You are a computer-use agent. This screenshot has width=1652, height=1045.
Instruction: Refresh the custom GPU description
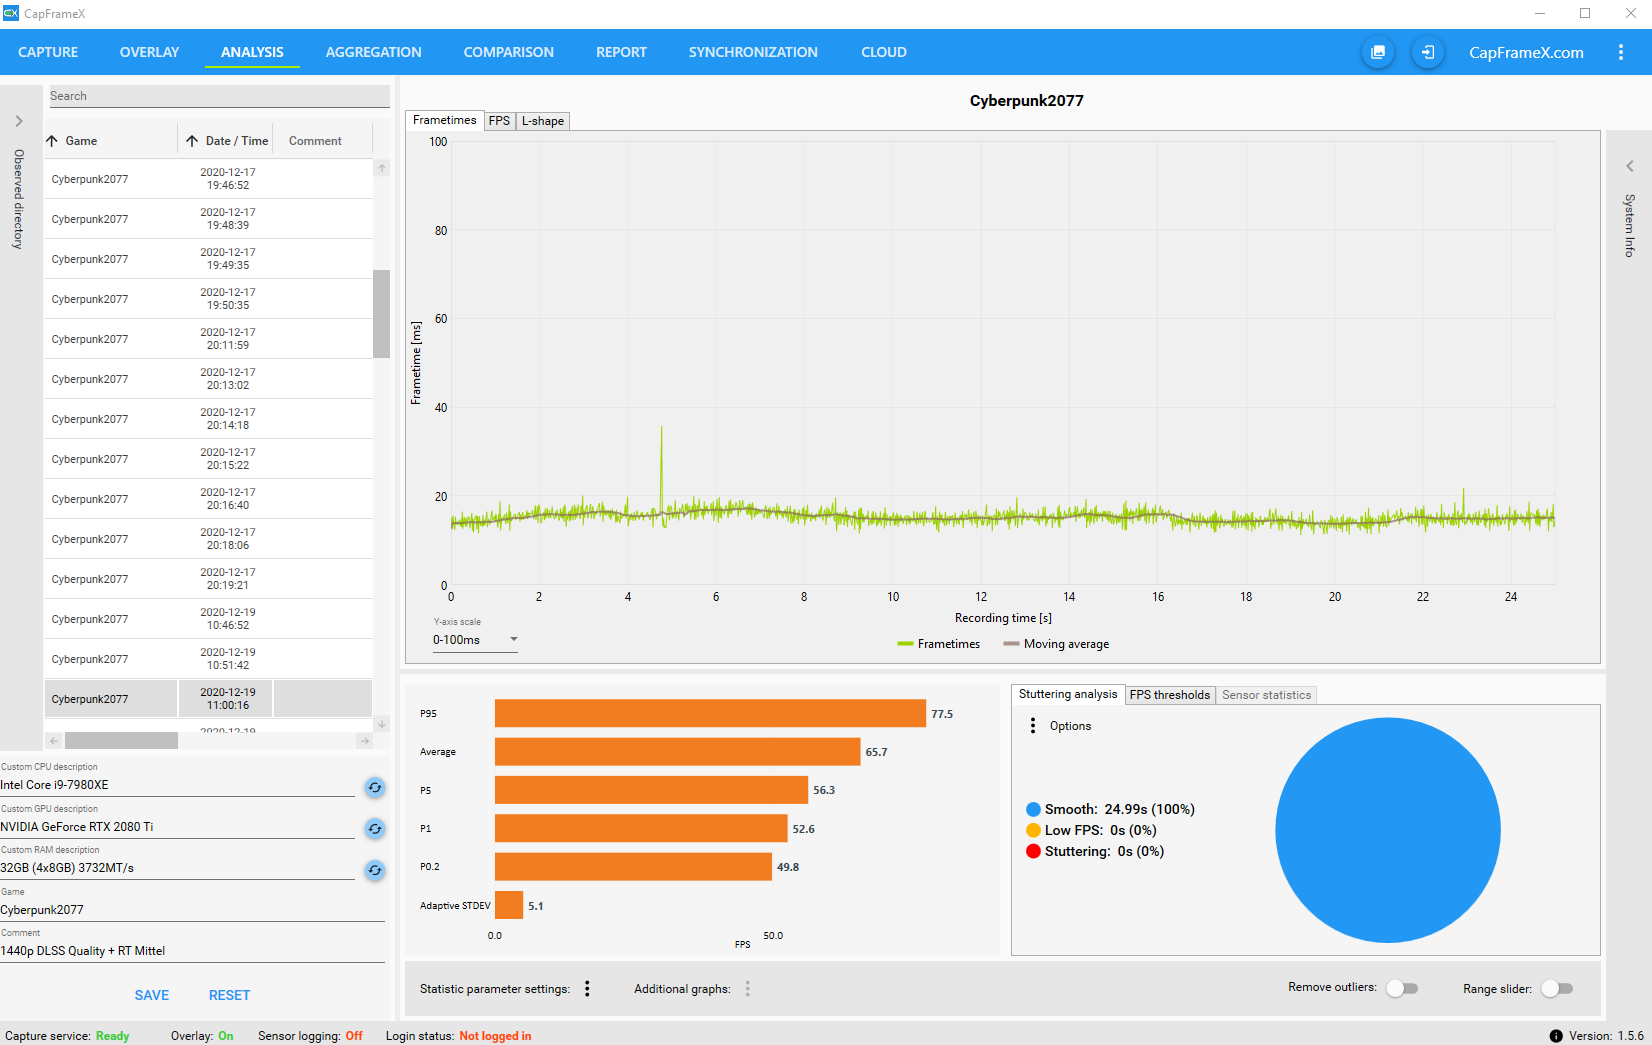point(374,828)
